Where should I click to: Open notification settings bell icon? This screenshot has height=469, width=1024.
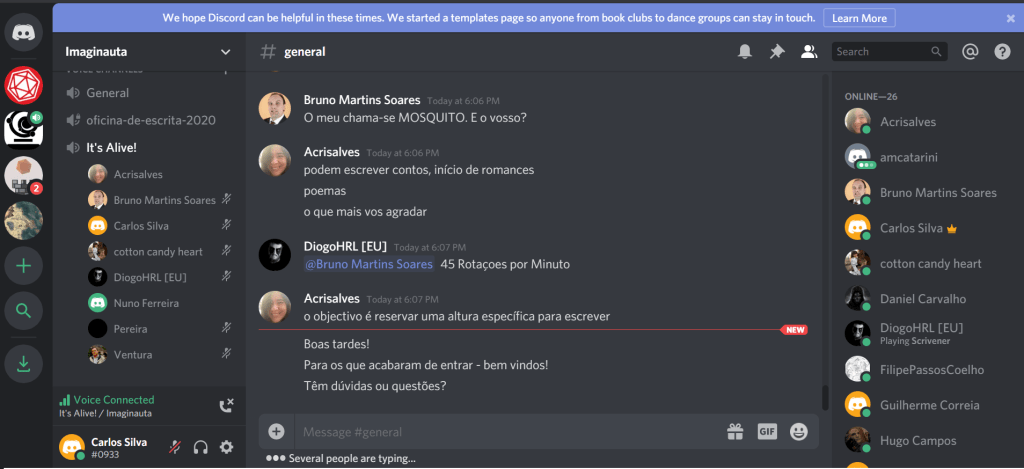click(744, 52)
